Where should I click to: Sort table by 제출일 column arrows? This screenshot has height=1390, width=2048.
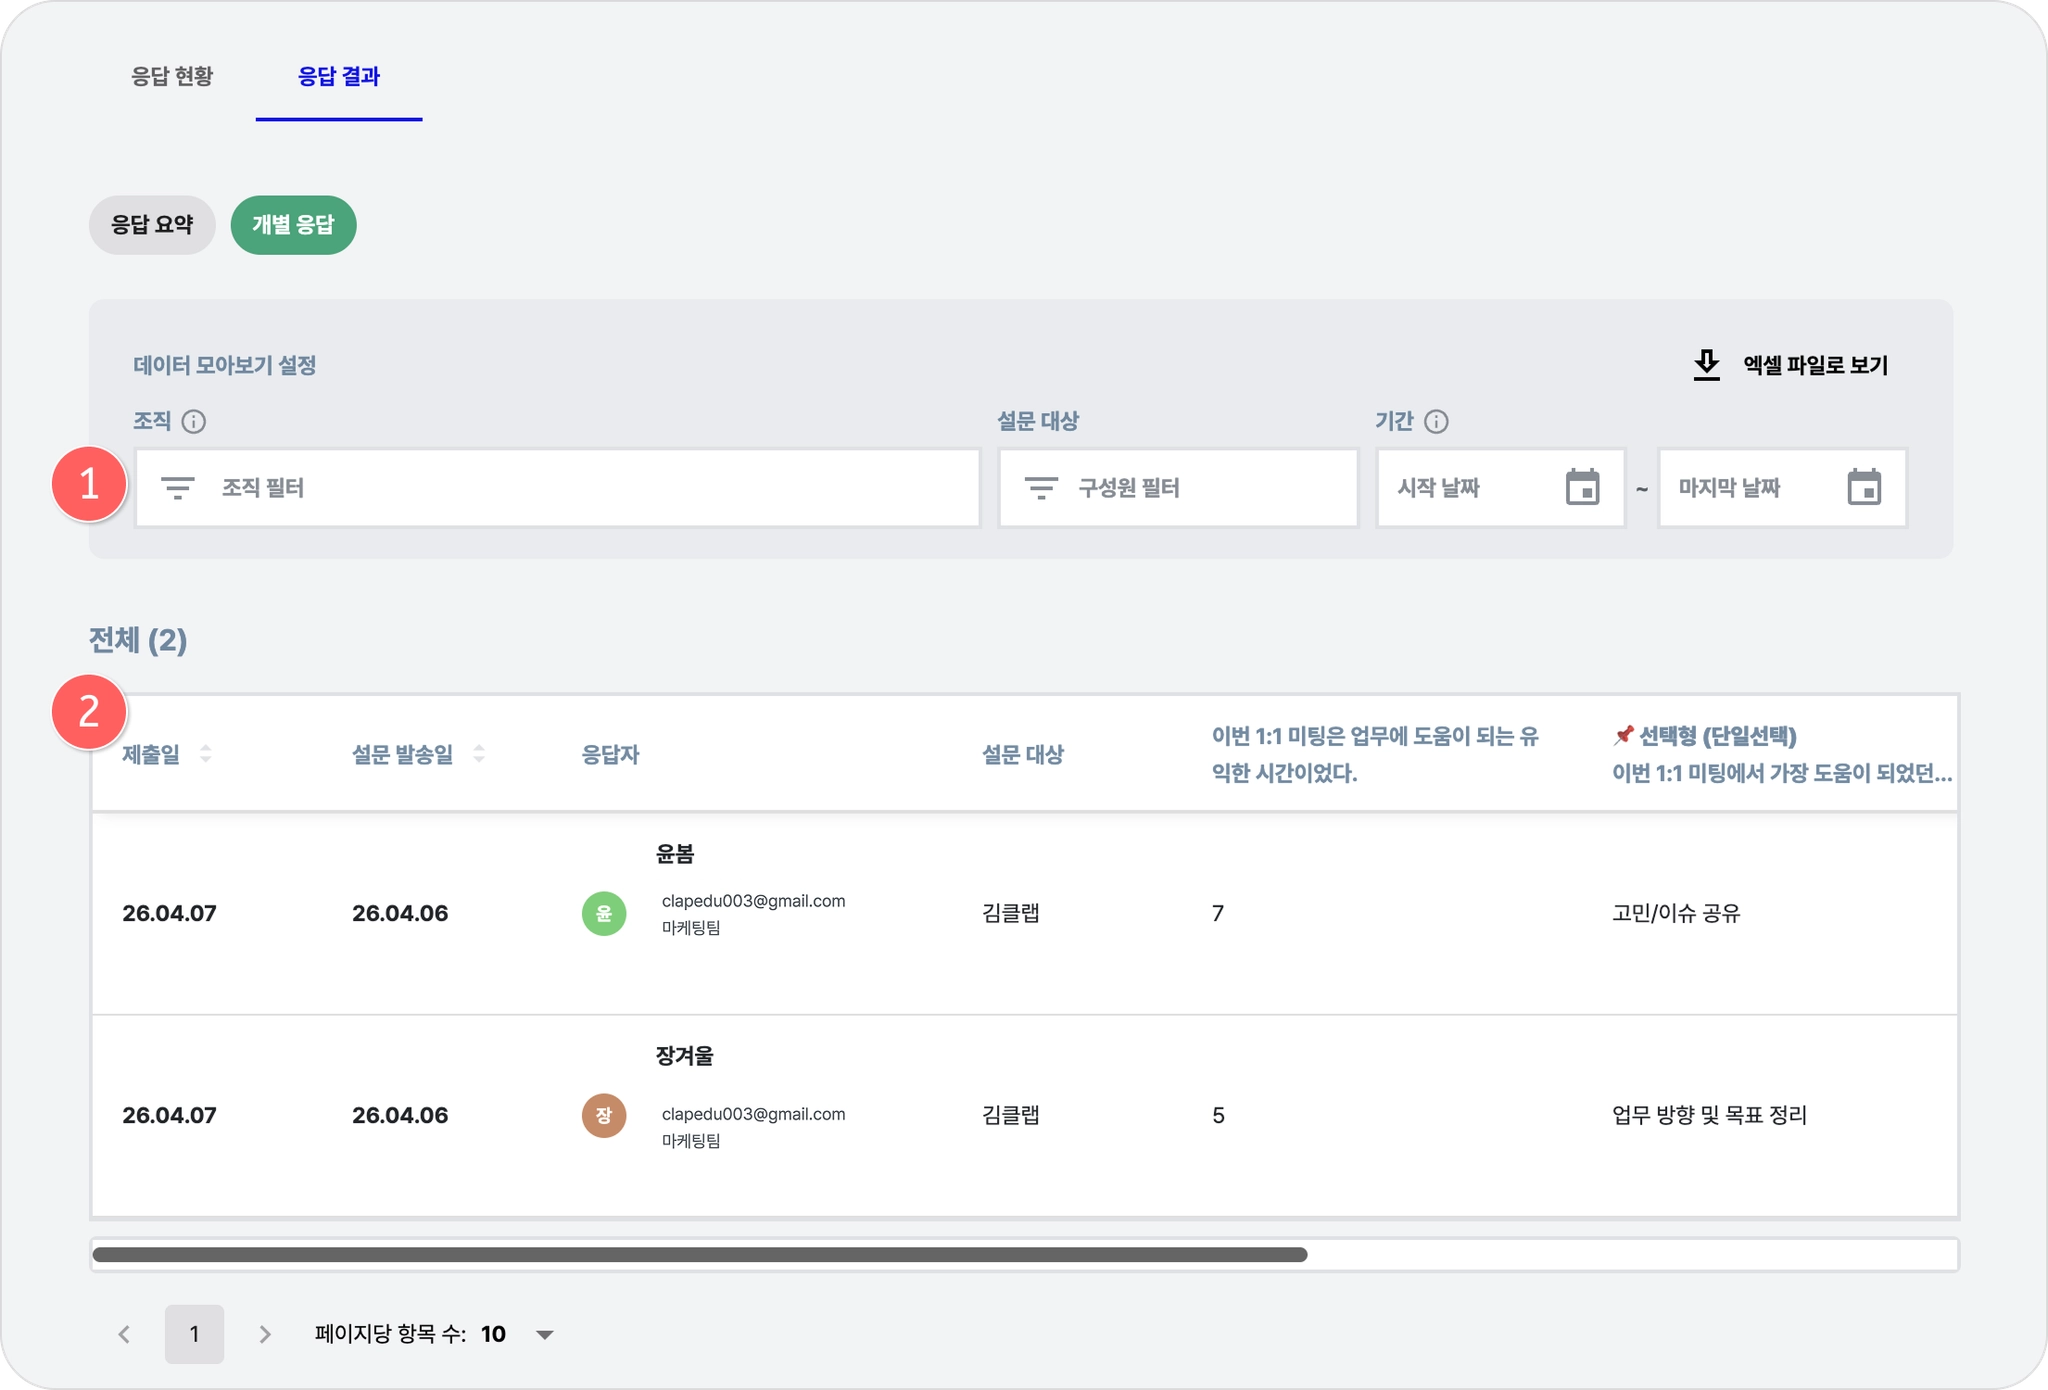click(205, 754)
